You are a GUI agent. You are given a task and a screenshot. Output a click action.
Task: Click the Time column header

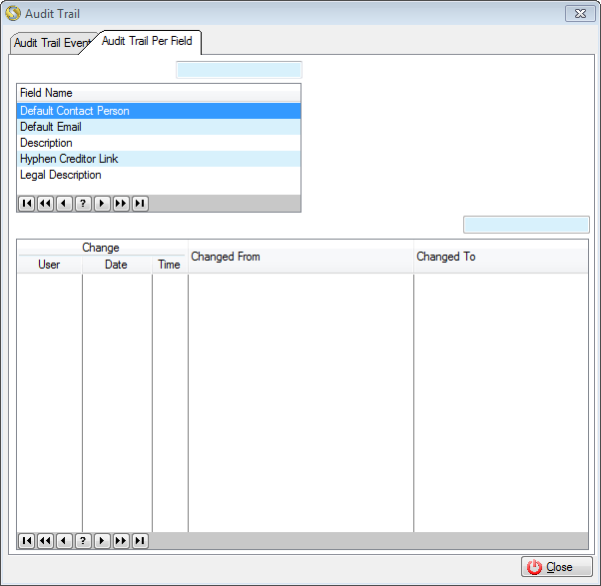(169, 264)
